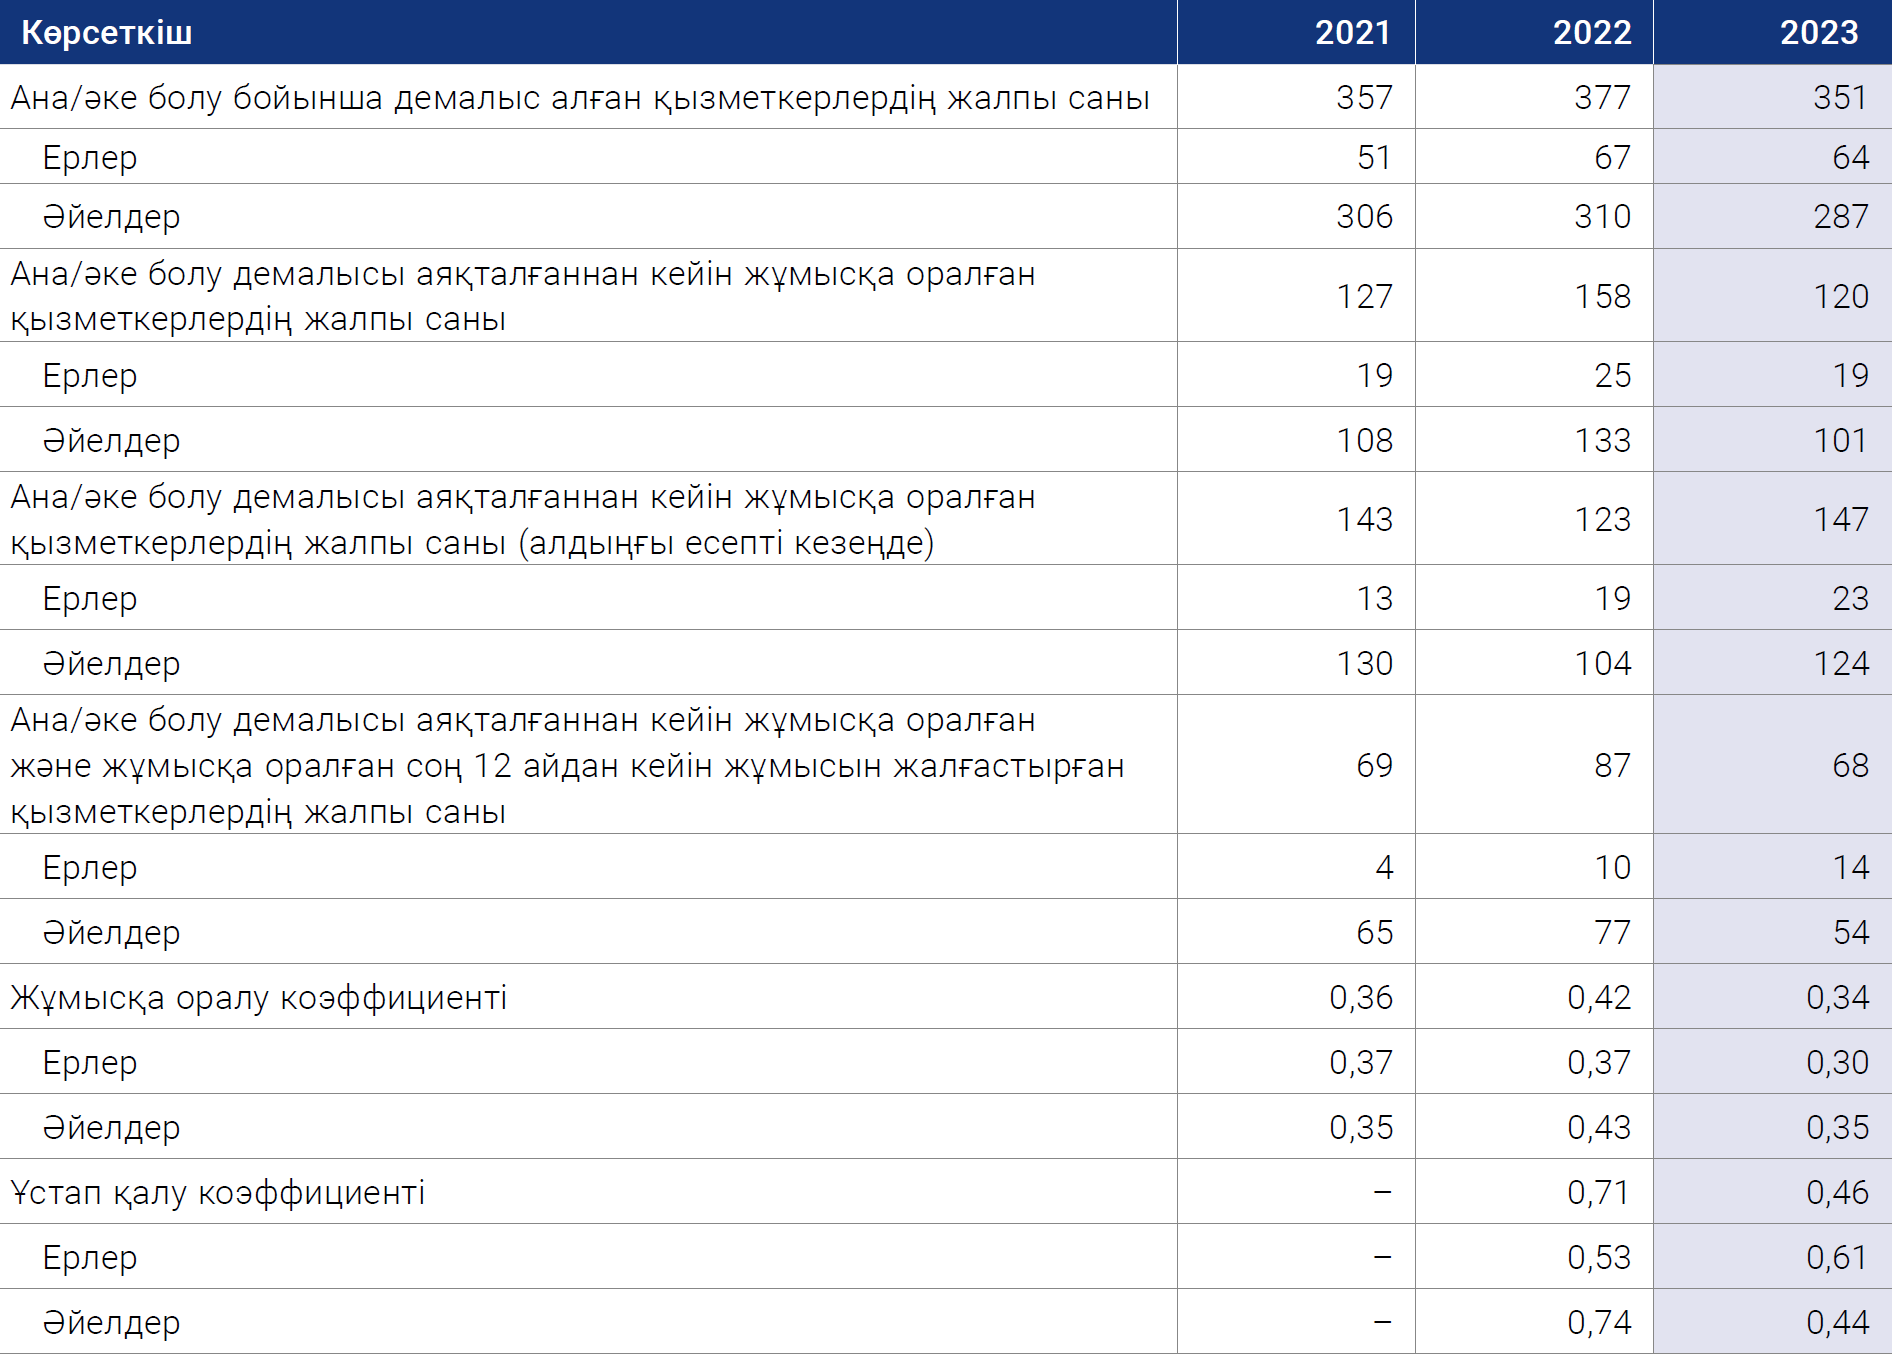Pick the value 54
The width and height of the screenshot is (1892, 1354).
[x=1850, y=933]
